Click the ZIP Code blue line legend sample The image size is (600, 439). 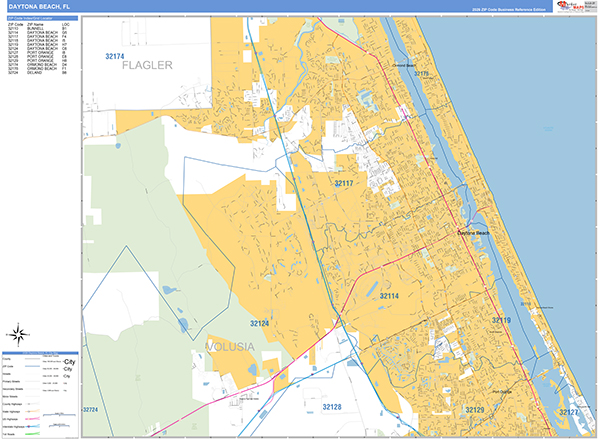32,366
